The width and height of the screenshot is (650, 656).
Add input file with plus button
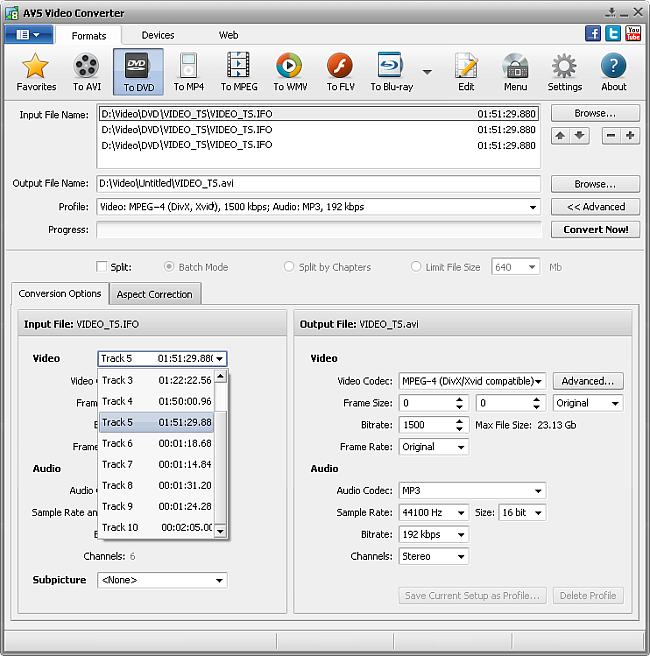[630, 136]
